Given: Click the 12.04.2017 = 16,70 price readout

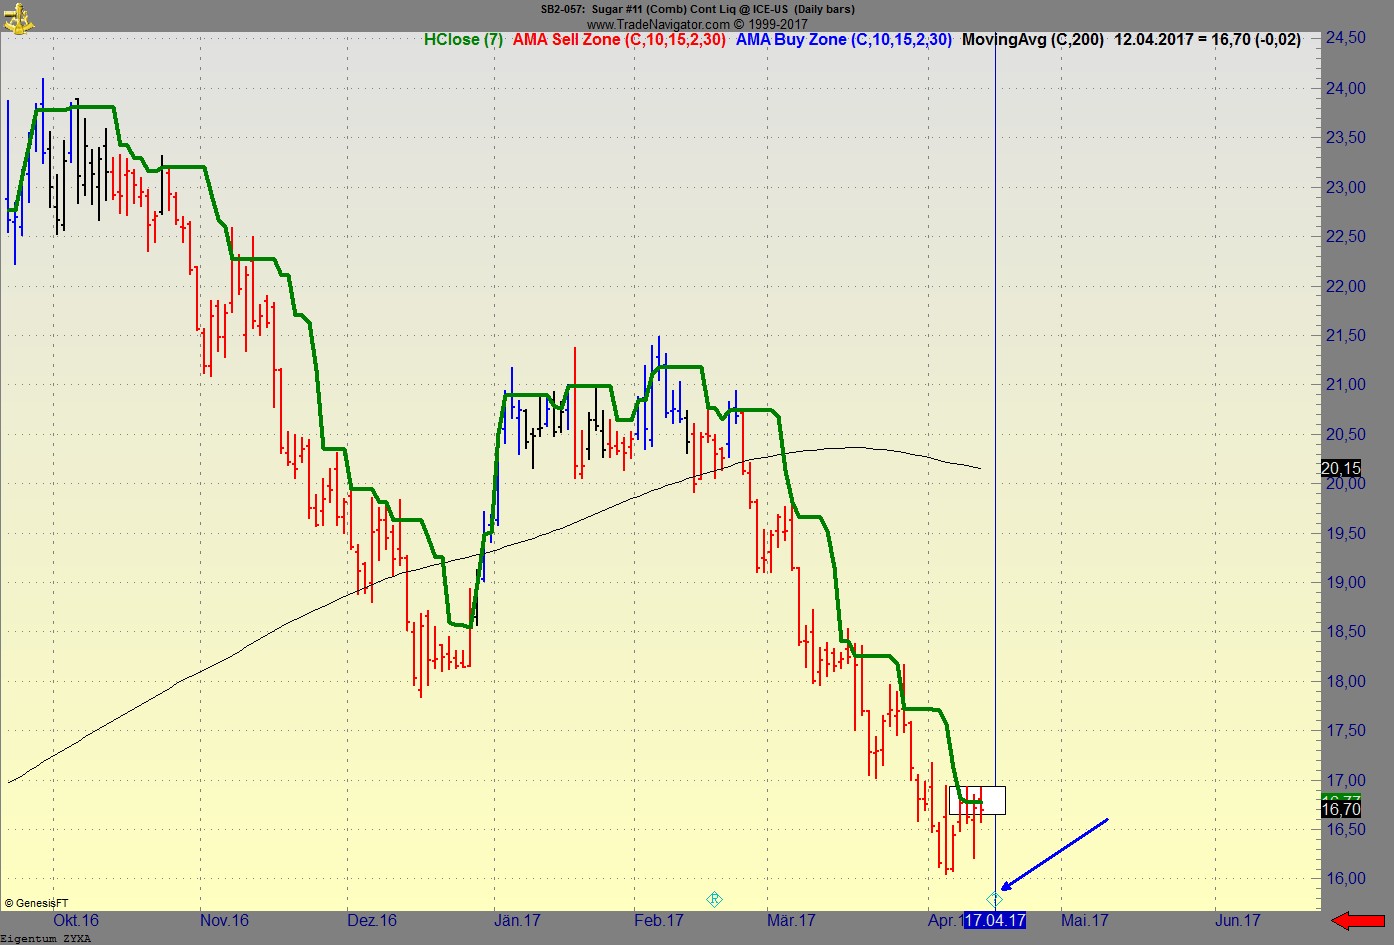Looking at the screenshot, I should 1207,40.
